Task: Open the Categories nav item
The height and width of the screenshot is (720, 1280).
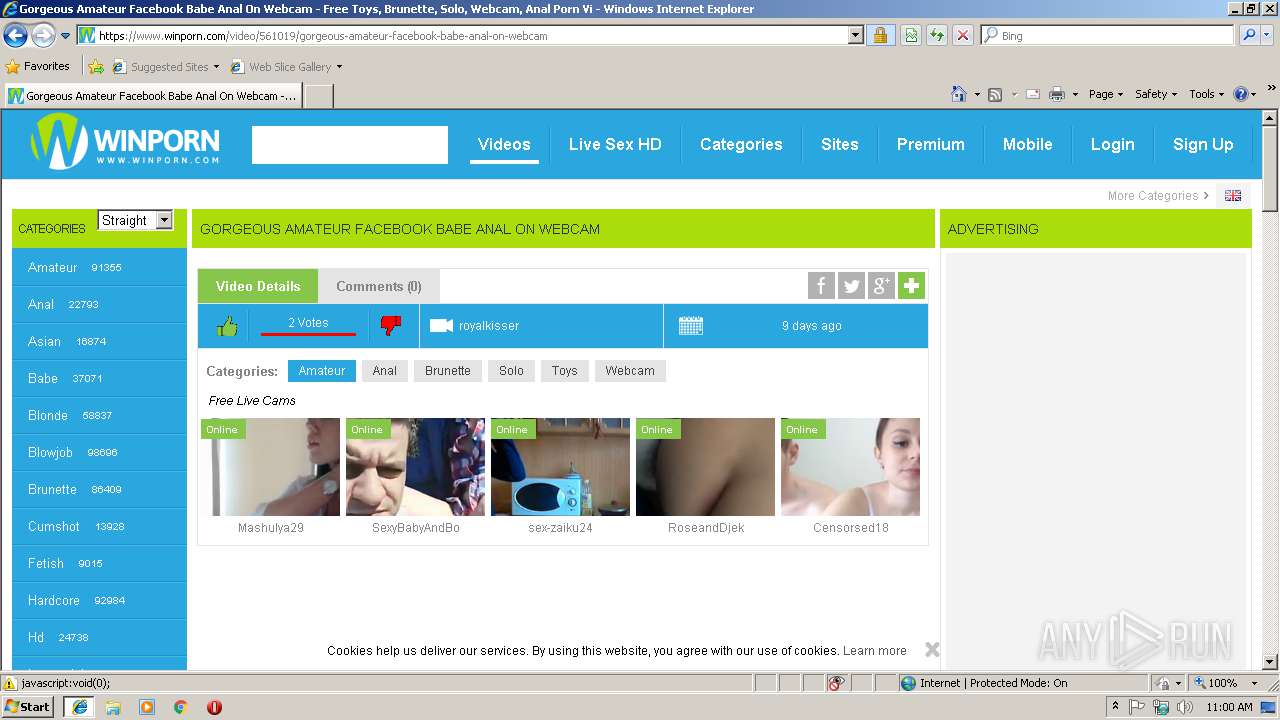Action: tap(741, 144)
